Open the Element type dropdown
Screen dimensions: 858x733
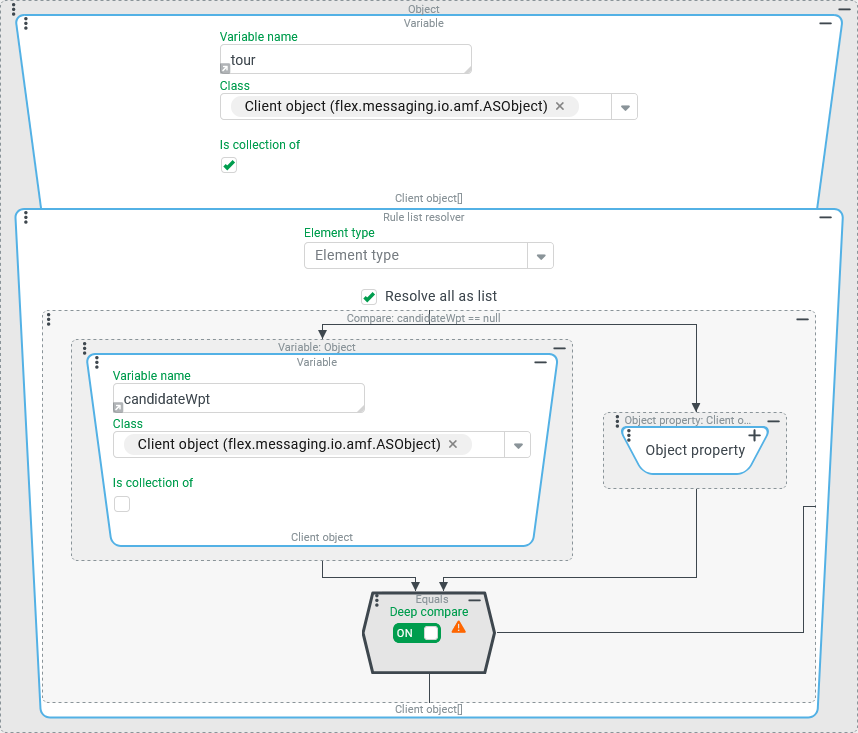point(540,256)
